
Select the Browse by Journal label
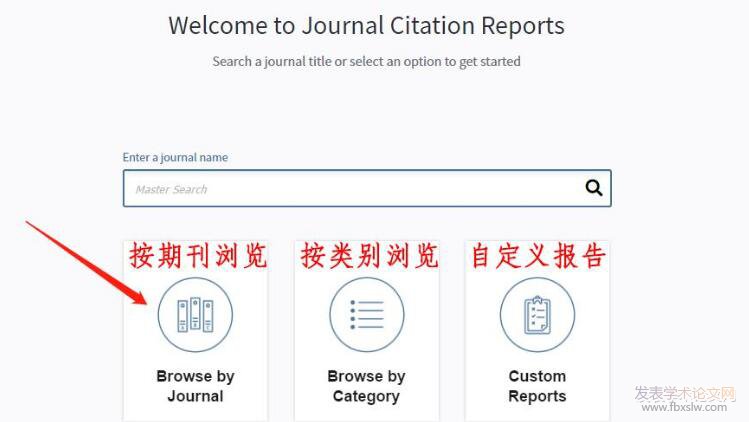tap(195, 386)
